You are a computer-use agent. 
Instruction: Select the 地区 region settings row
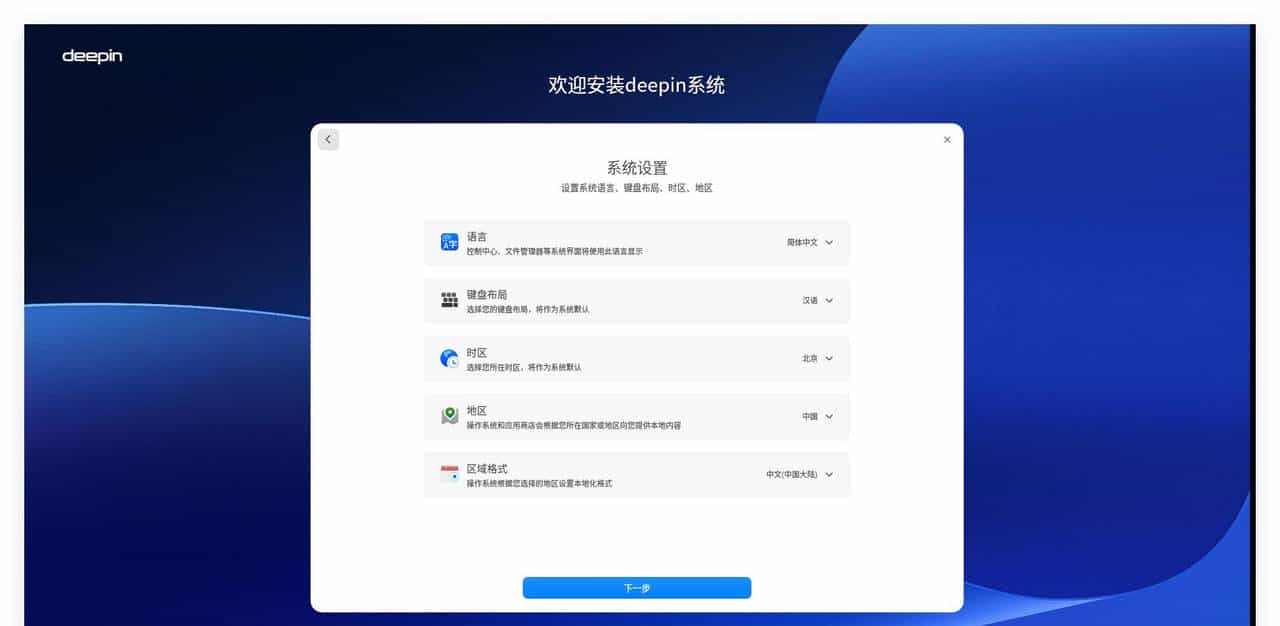click(637, 417)
